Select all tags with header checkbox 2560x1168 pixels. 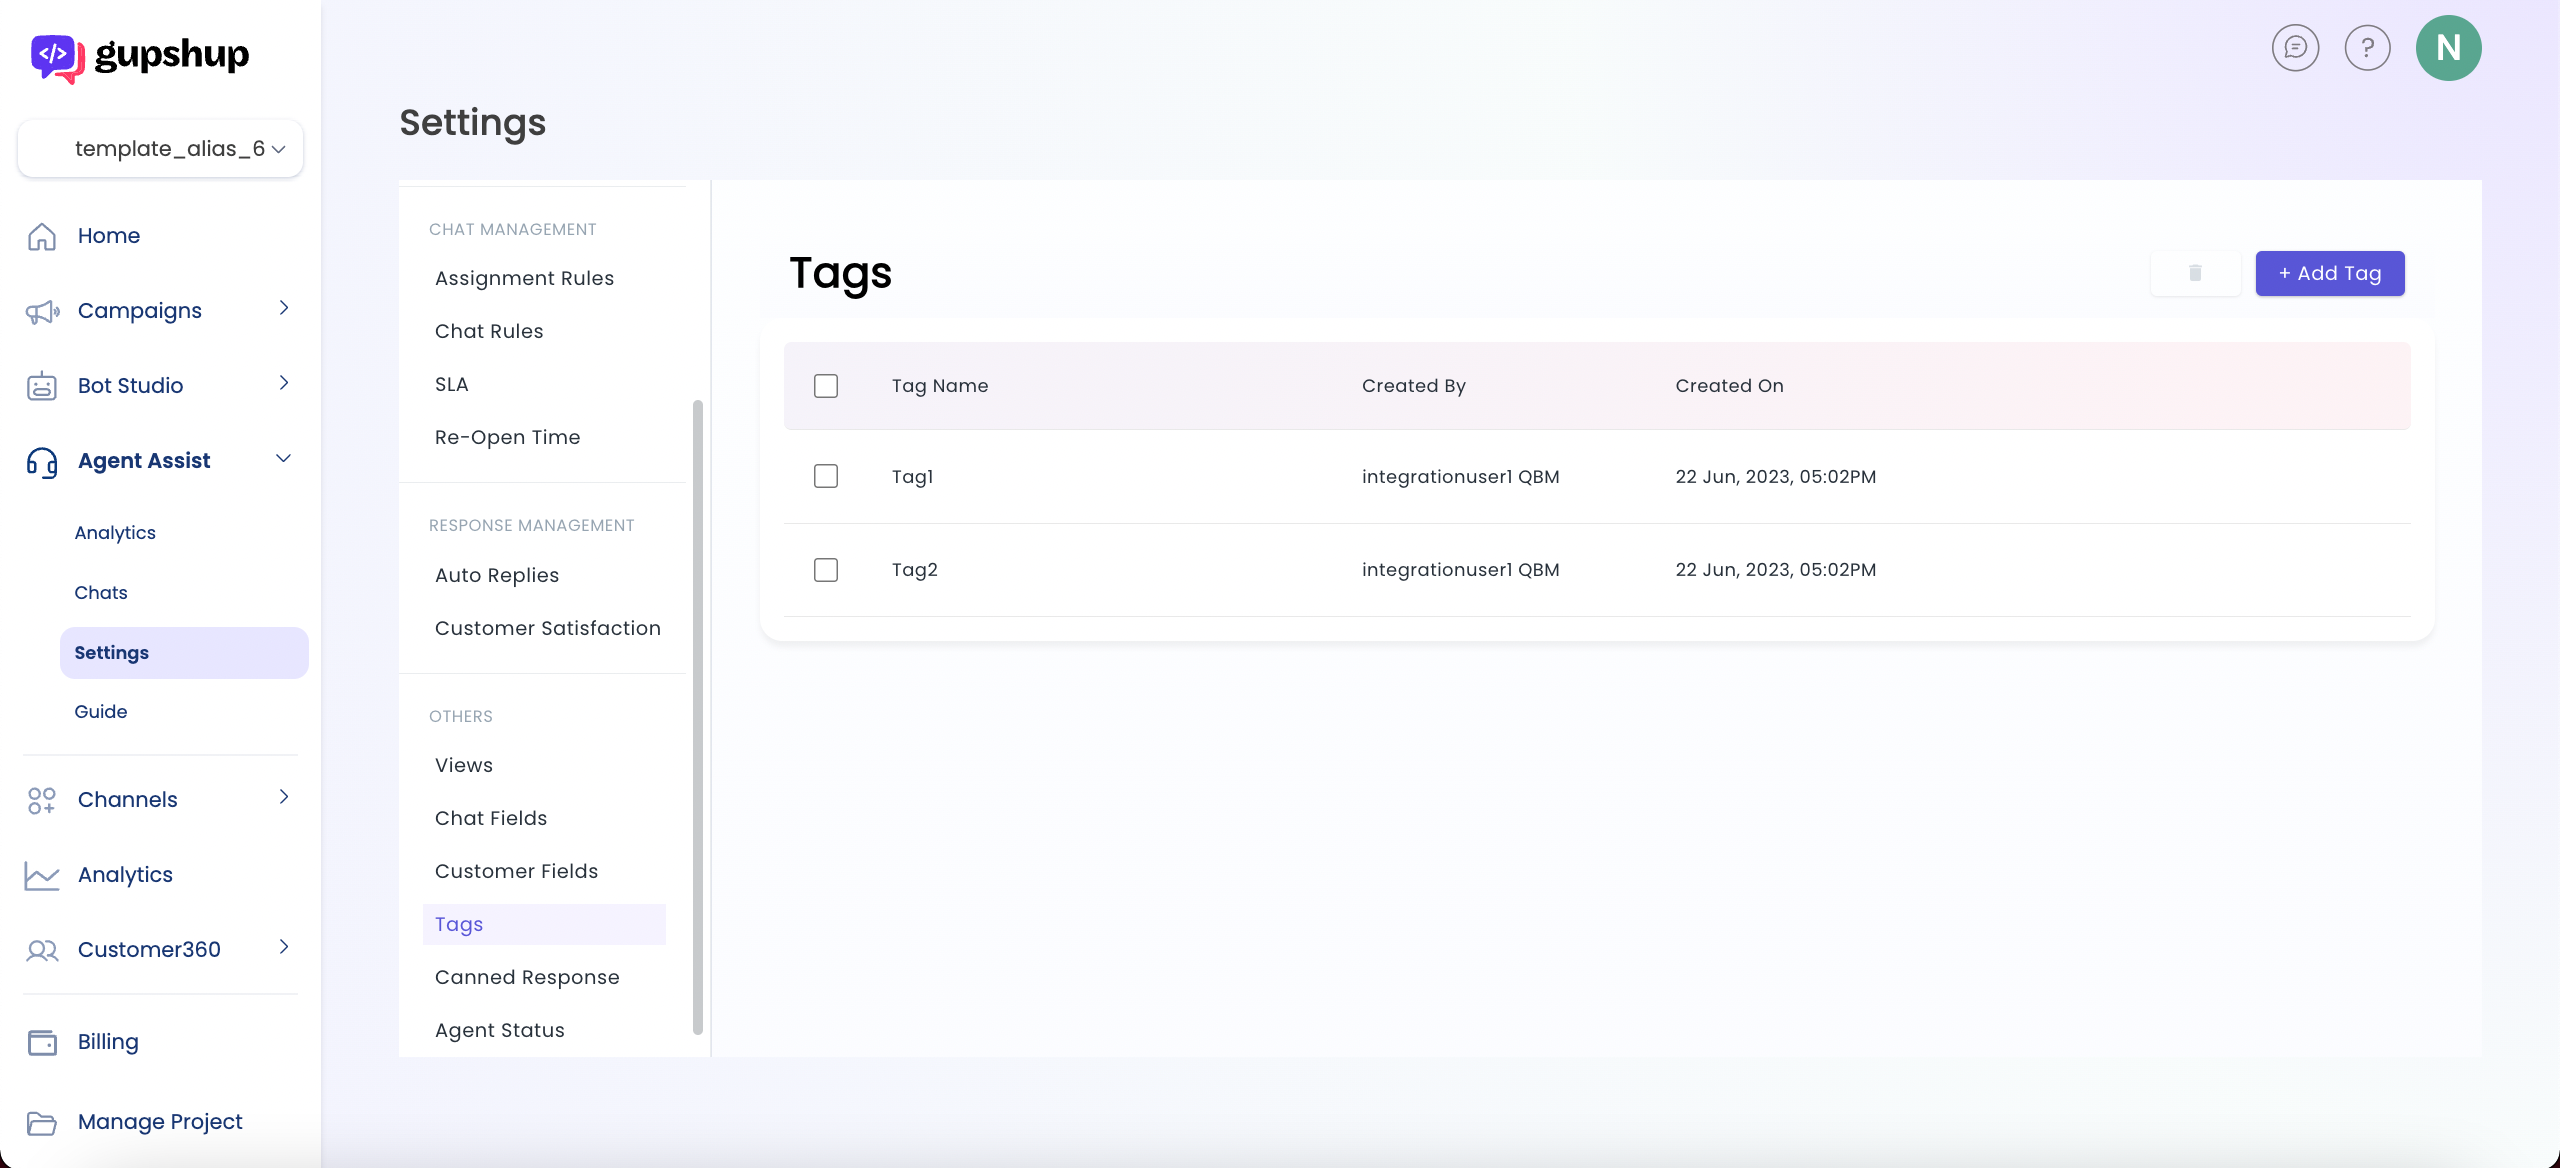826,386
